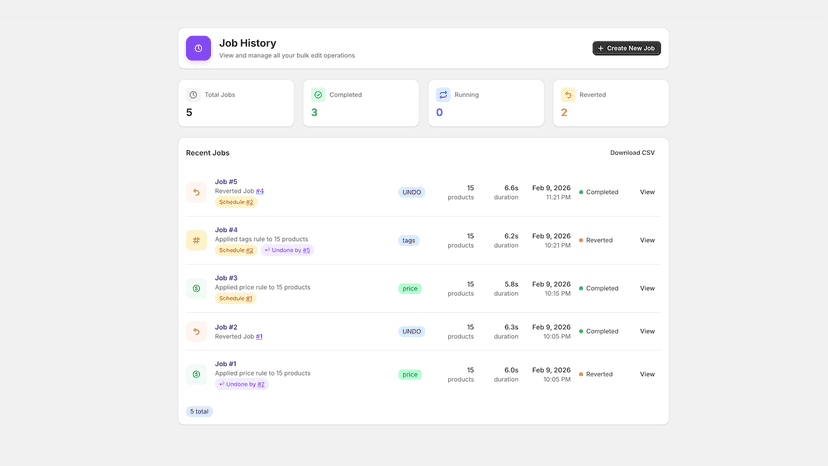Open the Undone by #5 badge

(x=287, y=250)
